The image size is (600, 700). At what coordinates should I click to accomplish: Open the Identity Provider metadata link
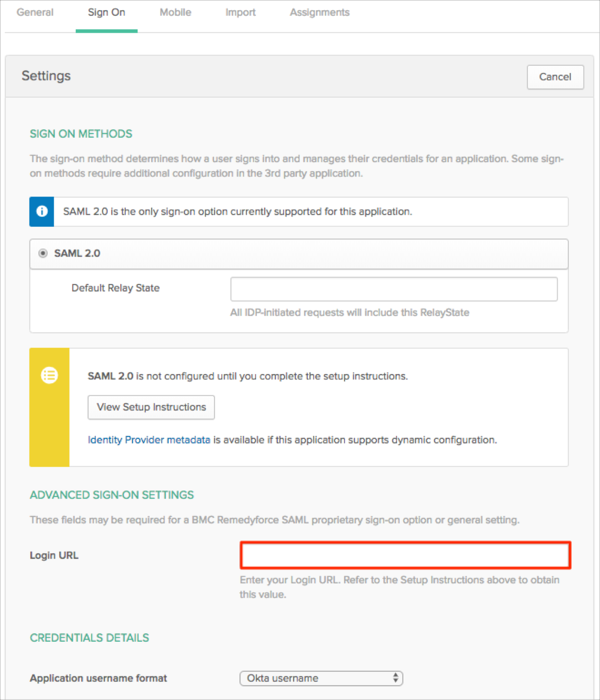149,440
